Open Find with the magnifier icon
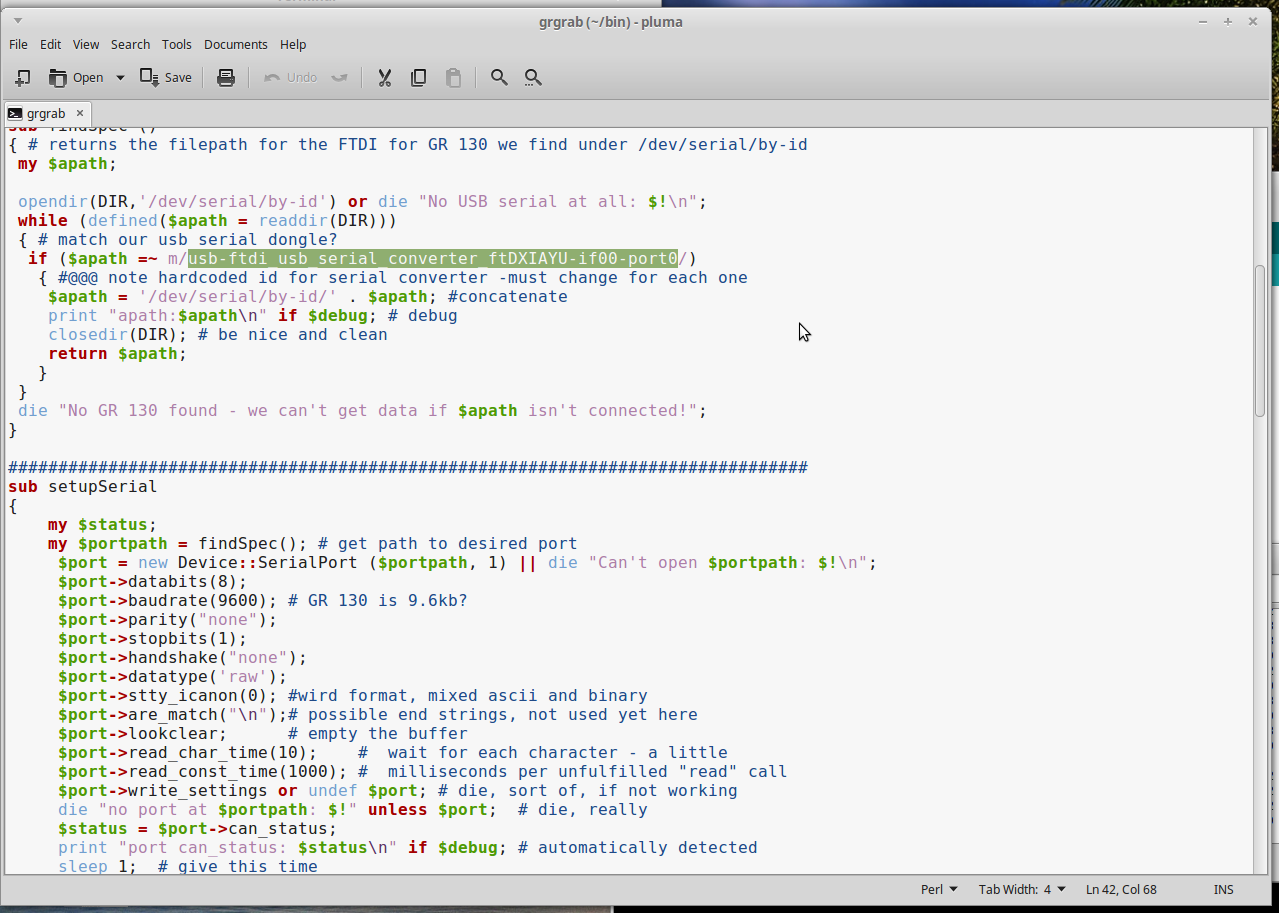The height and width of the screenshot is (913, 1279). tap(499, 77)
